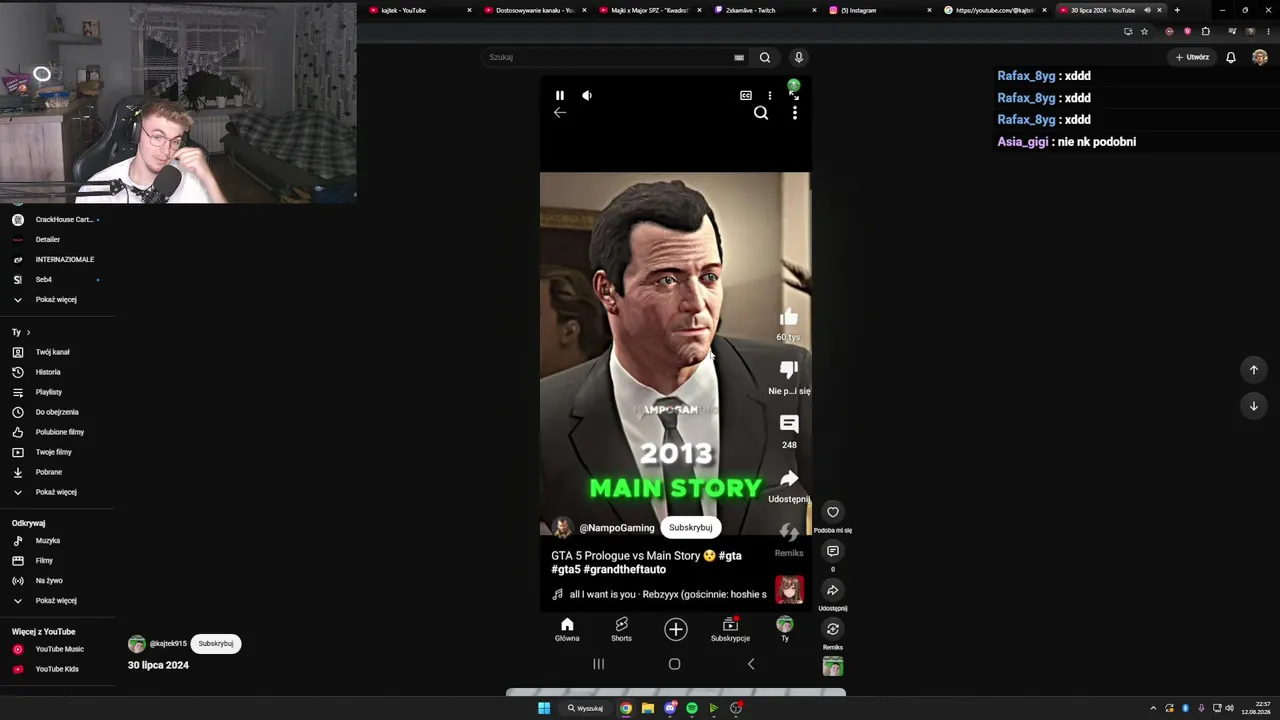Open the outer comments button showing 0

click(832, 551)
